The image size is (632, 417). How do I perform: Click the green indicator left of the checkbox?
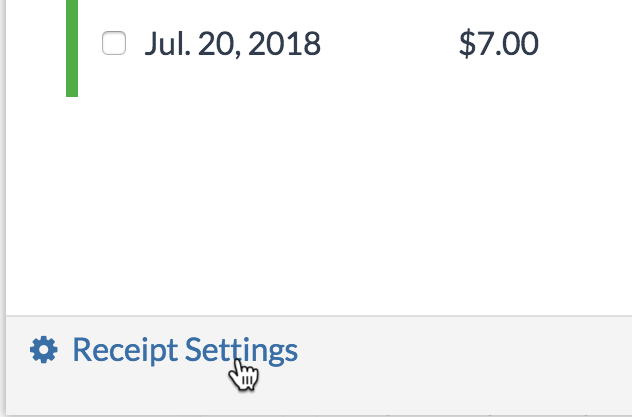72,48
